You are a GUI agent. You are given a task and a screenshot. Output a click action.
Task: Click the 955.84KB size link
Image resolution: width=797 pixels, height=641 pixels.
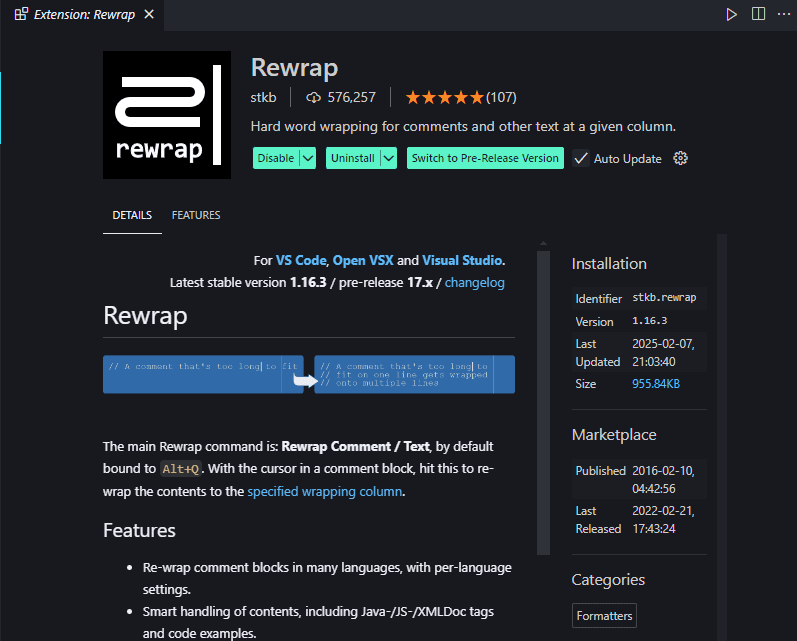[656, 384]
